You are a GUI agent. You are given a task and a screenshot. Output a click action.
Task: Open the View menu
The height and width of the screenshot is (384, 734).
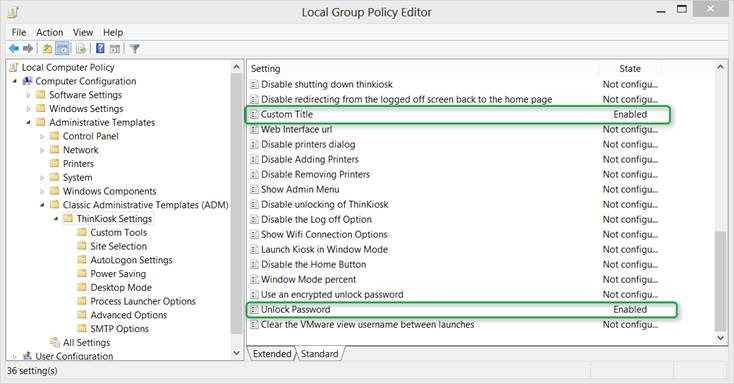click(x=83, y=32)
